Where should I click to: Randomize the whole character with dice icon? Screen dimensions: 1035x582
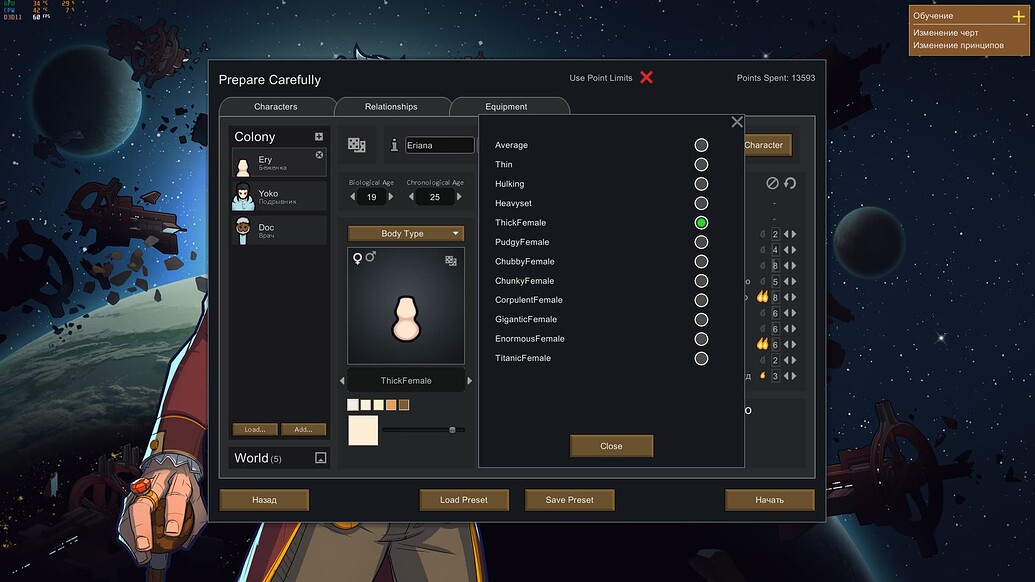(356, 145)
